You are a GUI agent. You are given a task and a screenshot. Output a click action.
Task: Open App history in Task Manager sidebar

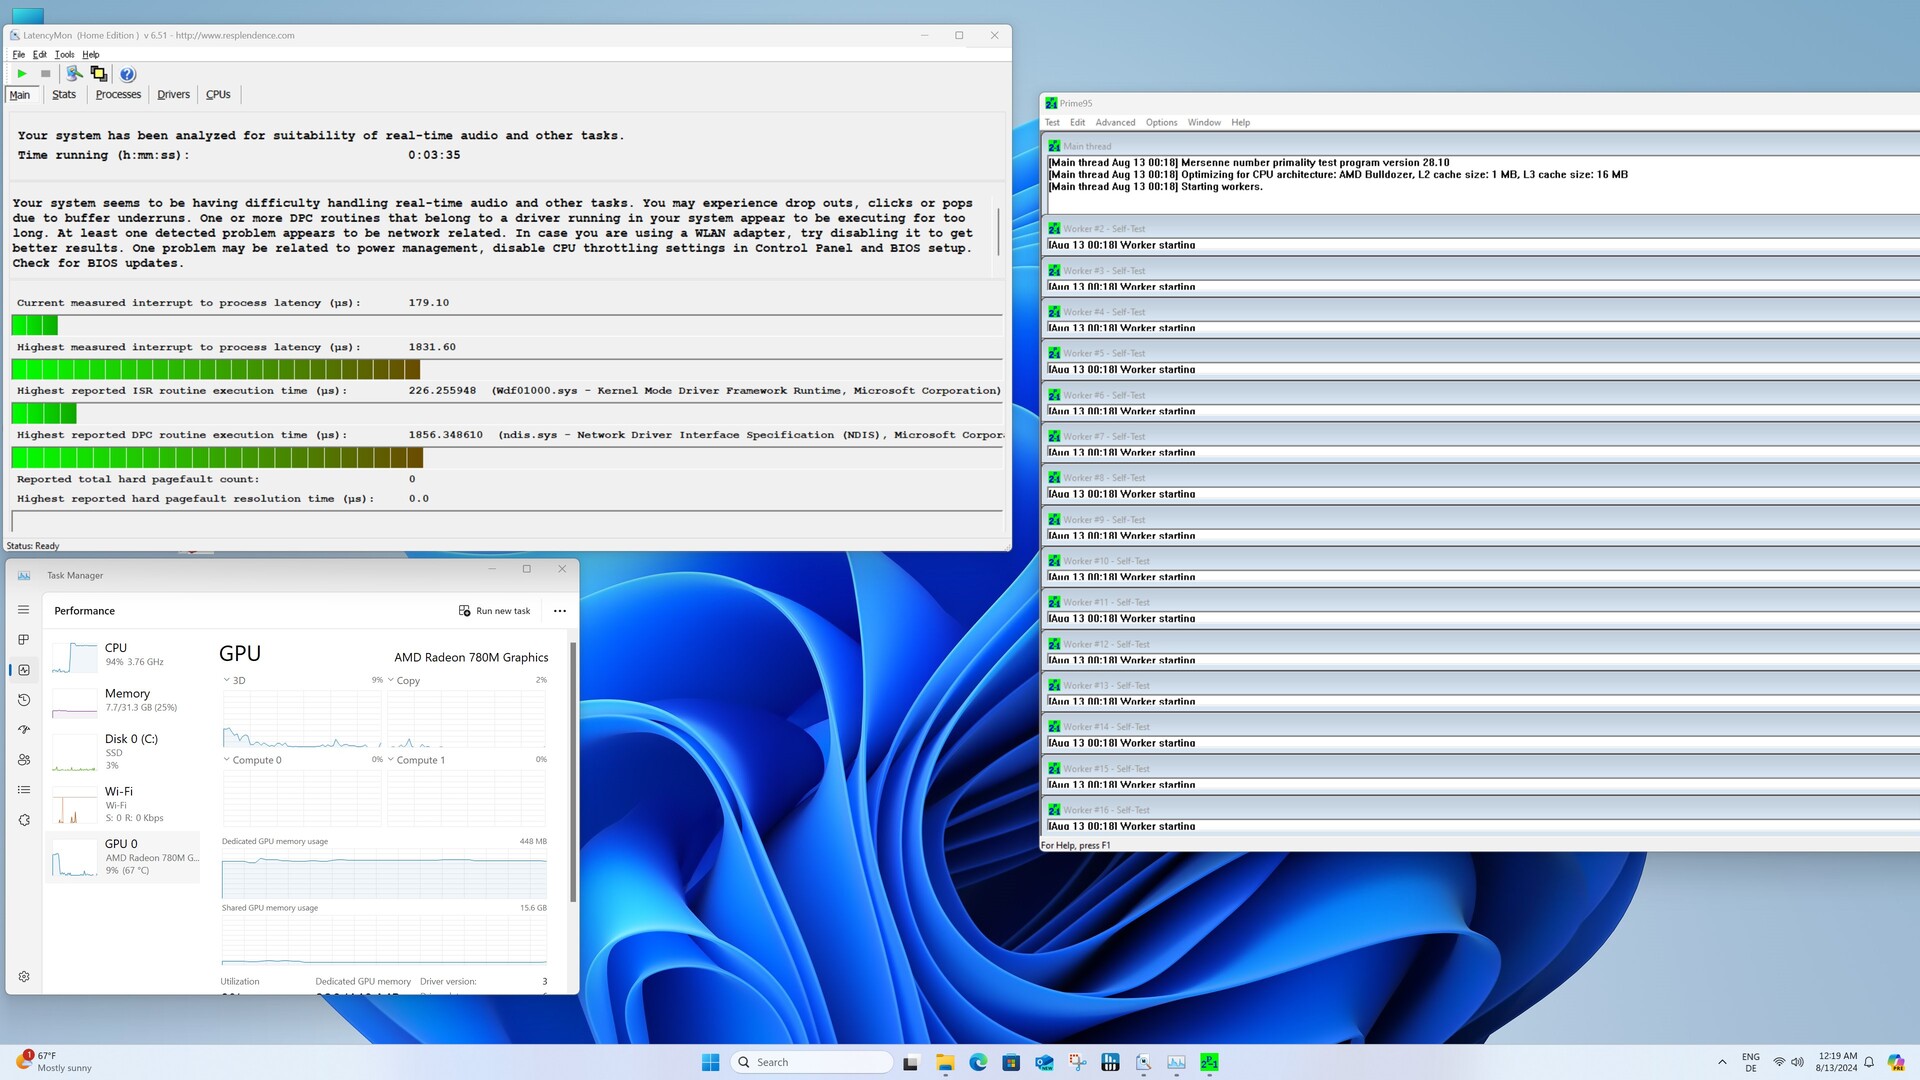[24, 700]
